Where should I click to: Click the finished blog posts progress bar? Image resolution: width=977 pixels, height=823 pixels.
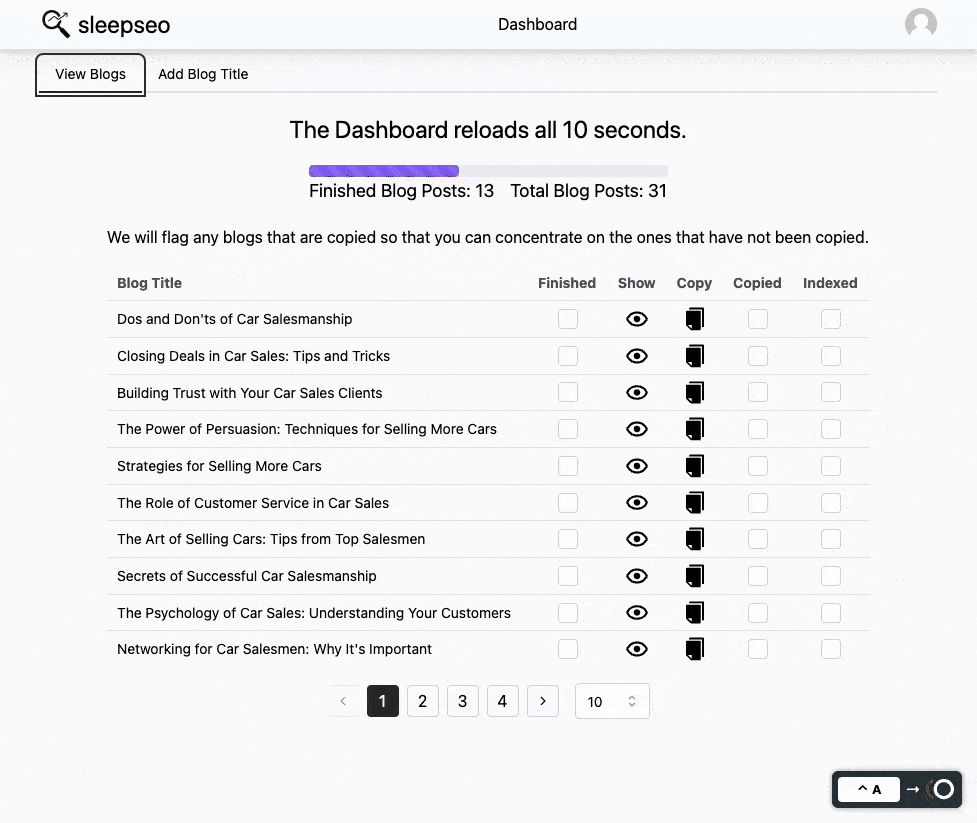488,171
